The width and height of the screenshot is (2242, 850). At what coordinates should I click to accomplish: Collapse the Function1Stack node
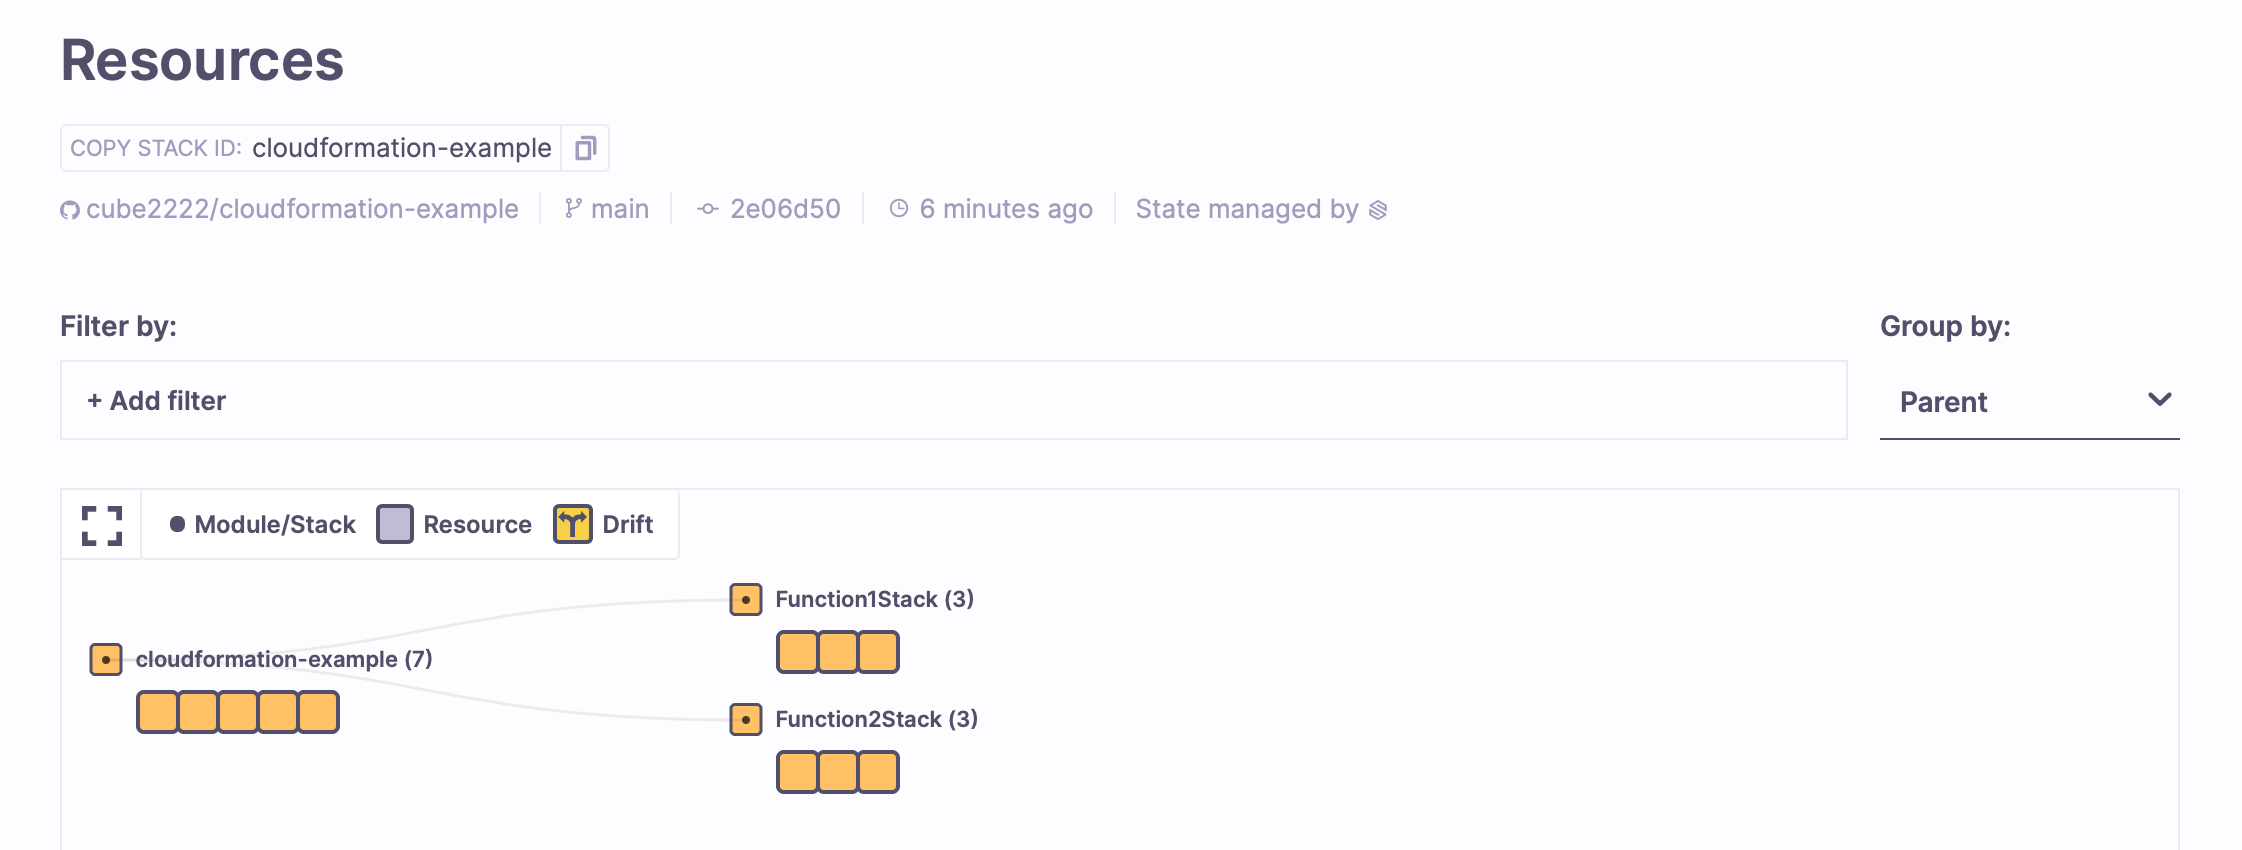(746, 600)
